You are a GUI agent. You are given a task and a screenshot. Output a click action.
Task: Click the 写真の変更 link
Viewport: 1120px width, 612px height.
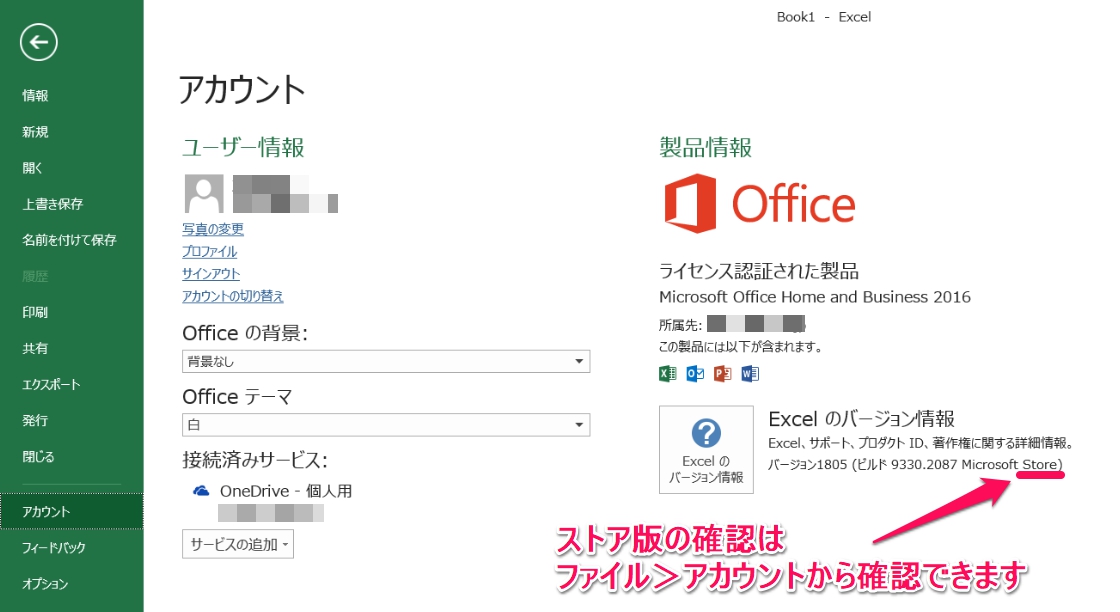pos(213,229)
